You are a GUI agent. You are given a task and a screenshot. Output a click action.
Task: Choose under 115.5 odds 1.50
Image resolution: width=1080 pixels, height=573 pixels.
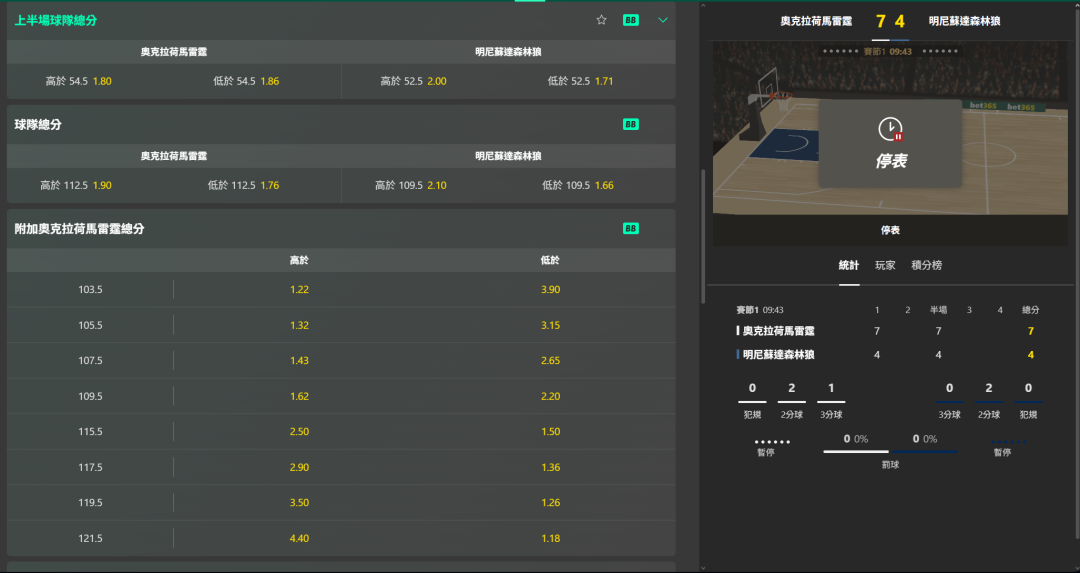point(550,431)
